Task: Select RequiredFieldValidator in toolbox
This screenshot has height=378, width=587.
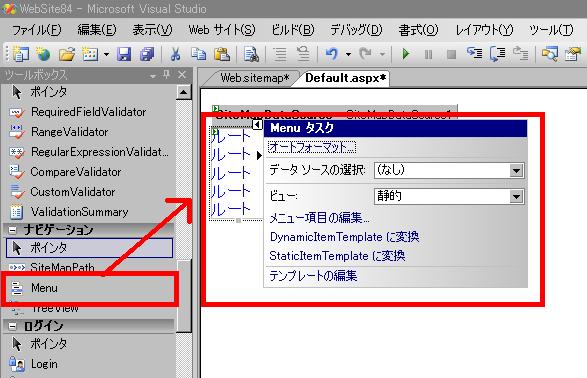Action: coord(88,112)
